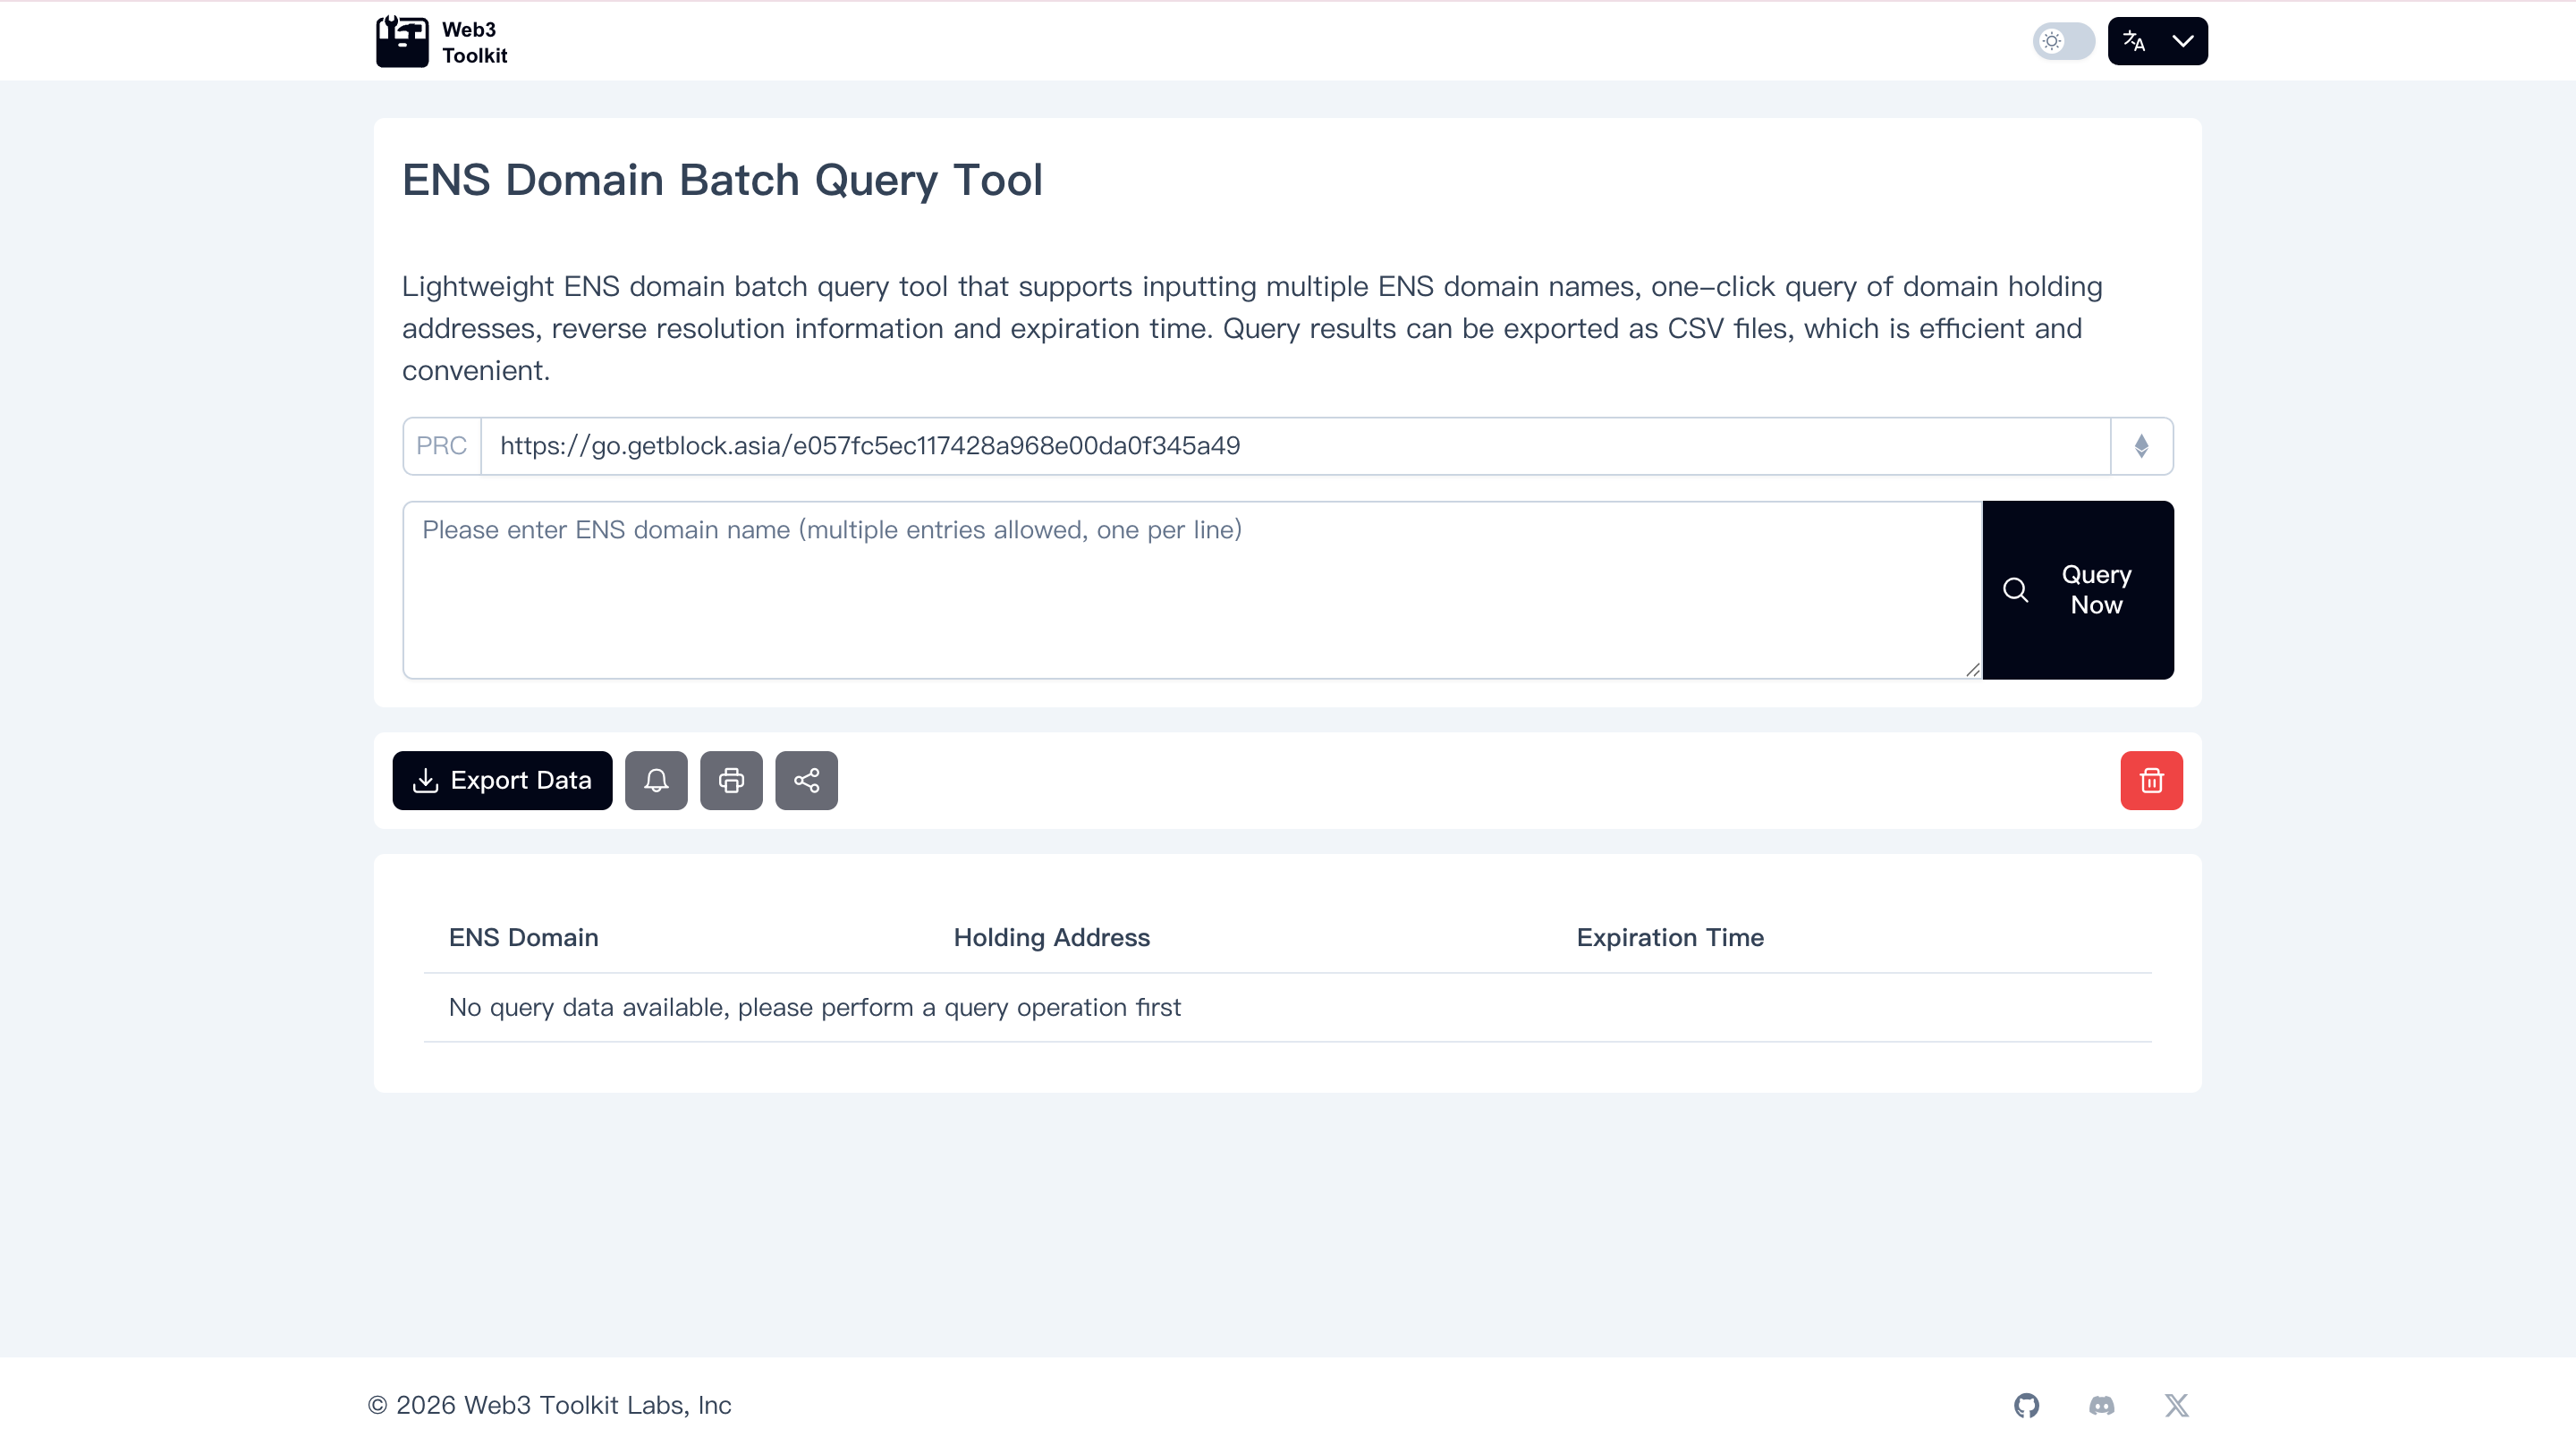Click the bell notification icon button
Image resolution: width=2576 pixels, height=1454 pixels.
point(656,780)
